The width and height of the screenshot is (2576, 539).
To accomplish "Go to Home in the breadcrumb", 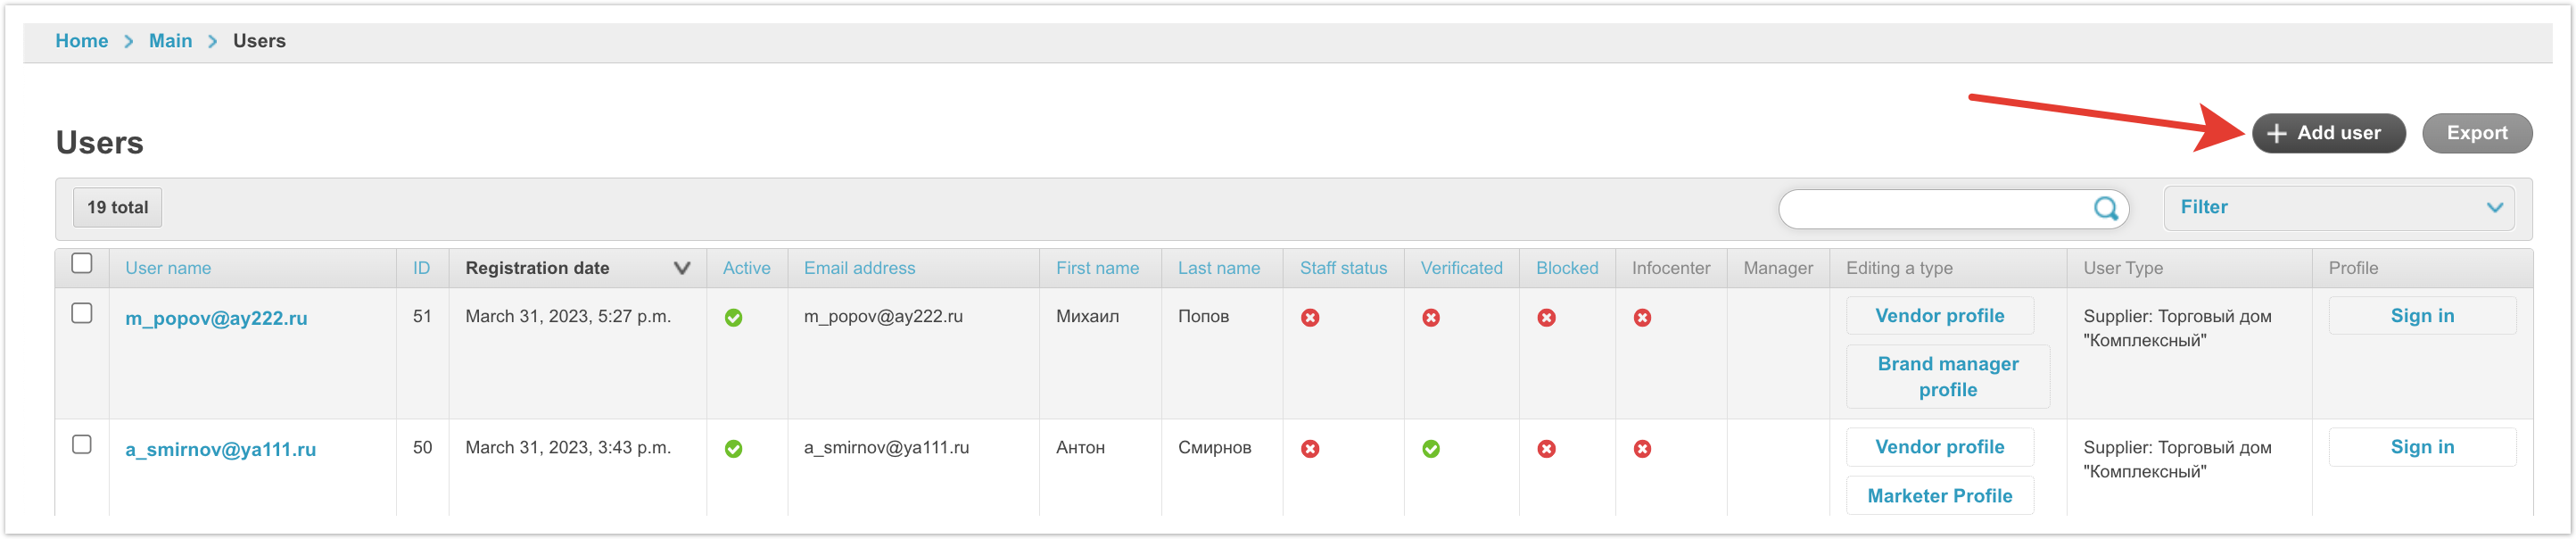I will click(x=81, y=41).
